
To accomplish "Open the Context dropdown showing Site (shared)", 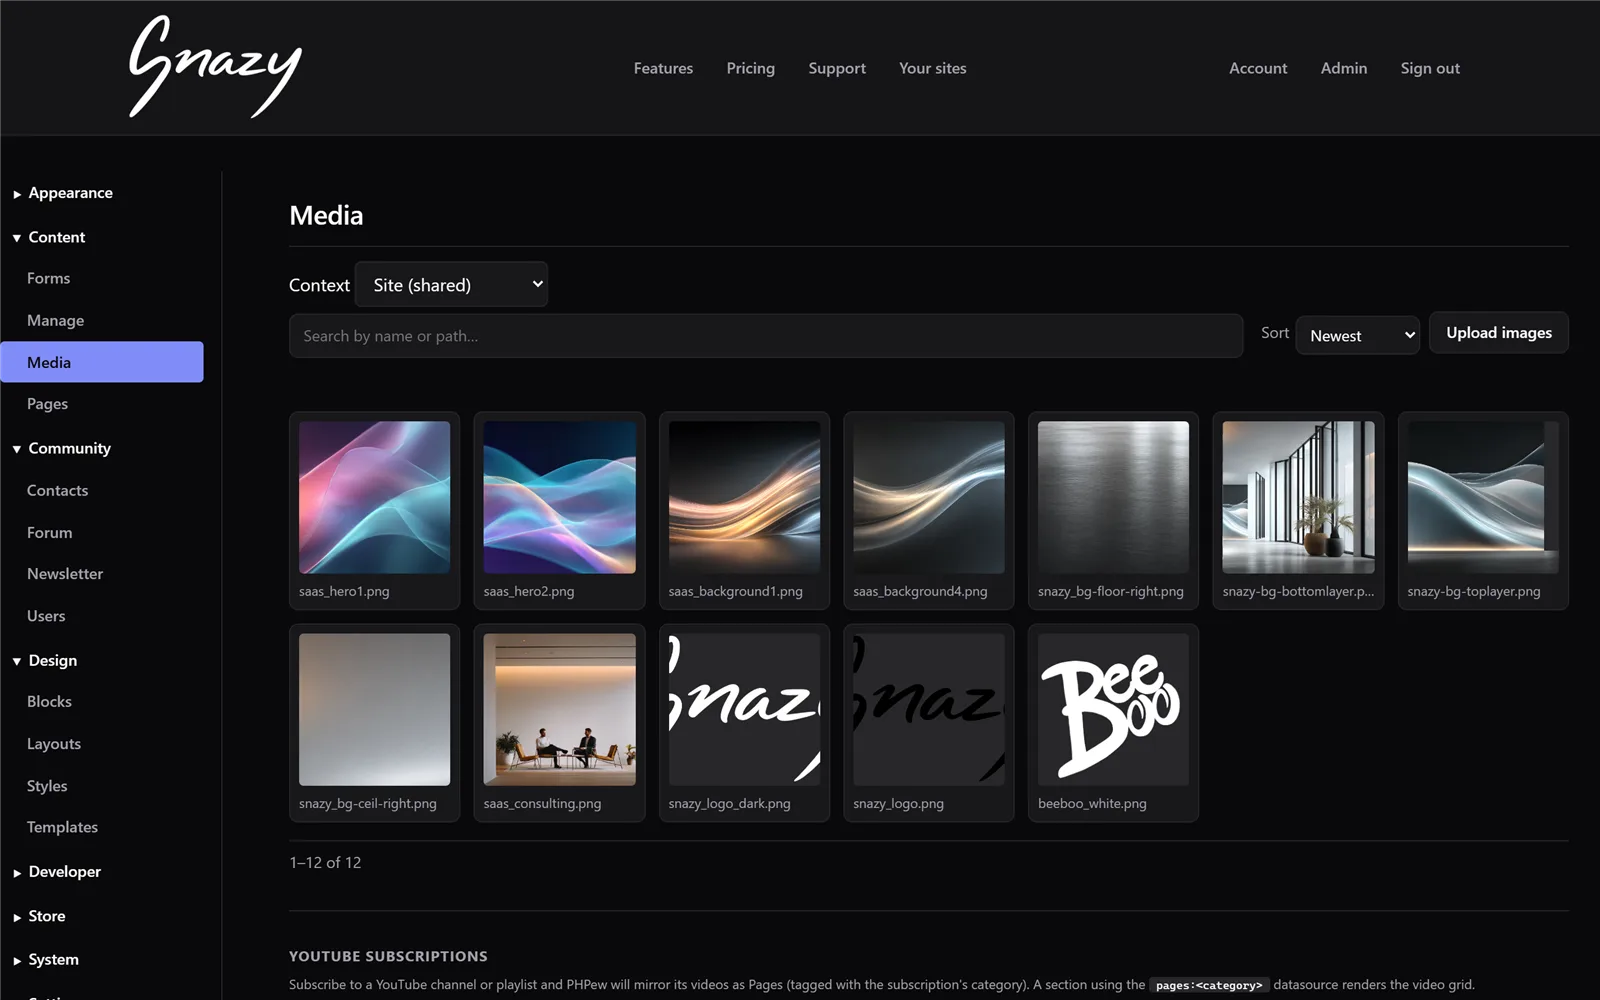I will tap(451, 285).
